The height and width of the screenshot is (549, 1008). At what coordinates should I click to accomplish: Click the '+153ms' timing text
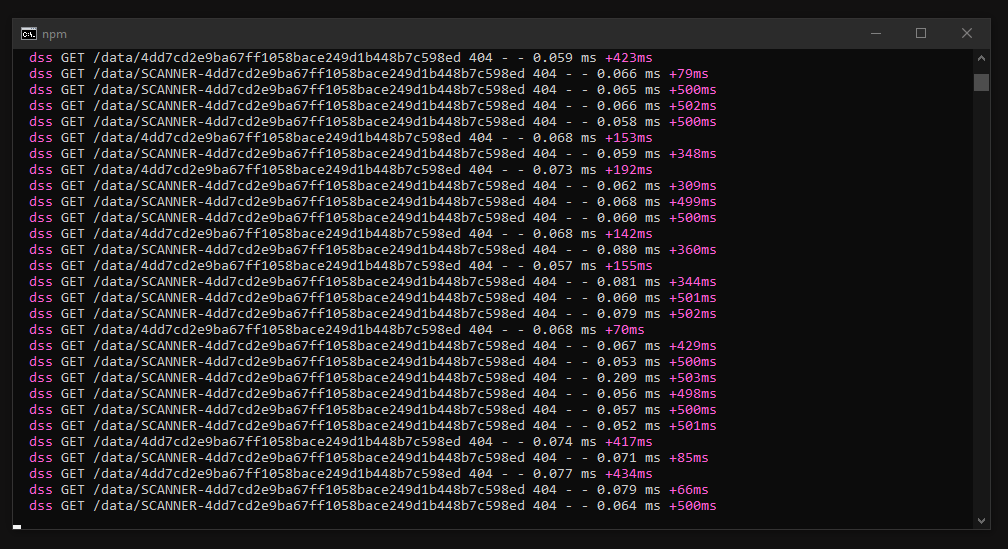click(629, 138)
